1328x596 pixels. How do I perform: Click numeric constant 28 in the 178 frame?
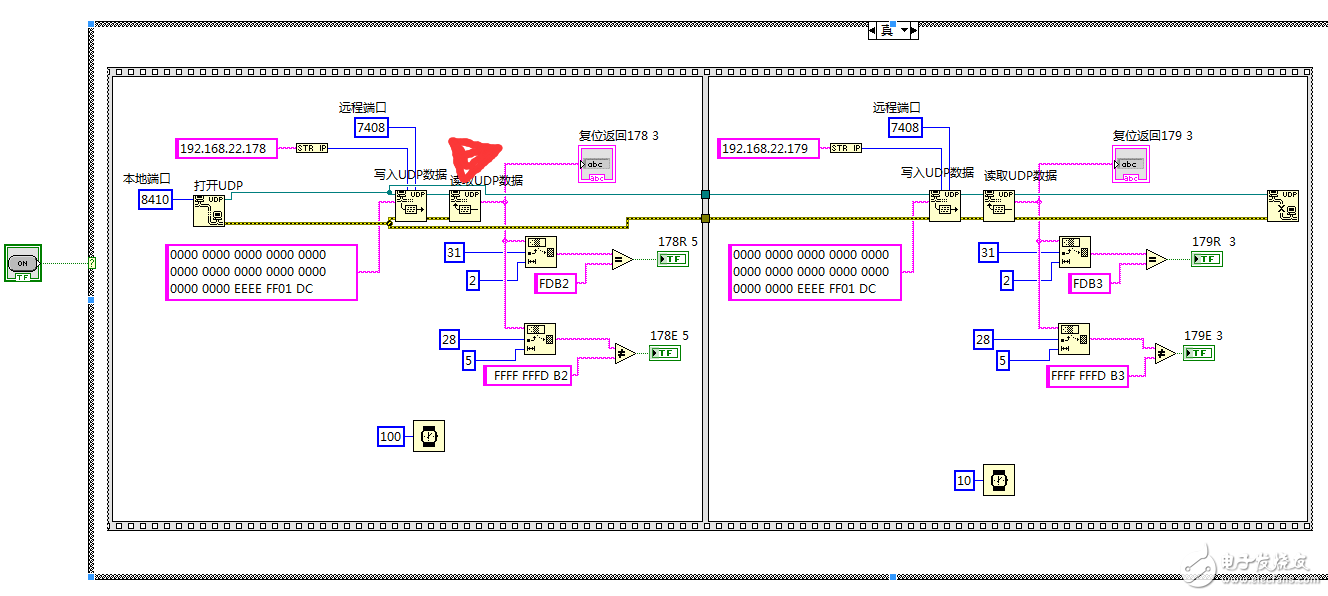coord(449,340)
